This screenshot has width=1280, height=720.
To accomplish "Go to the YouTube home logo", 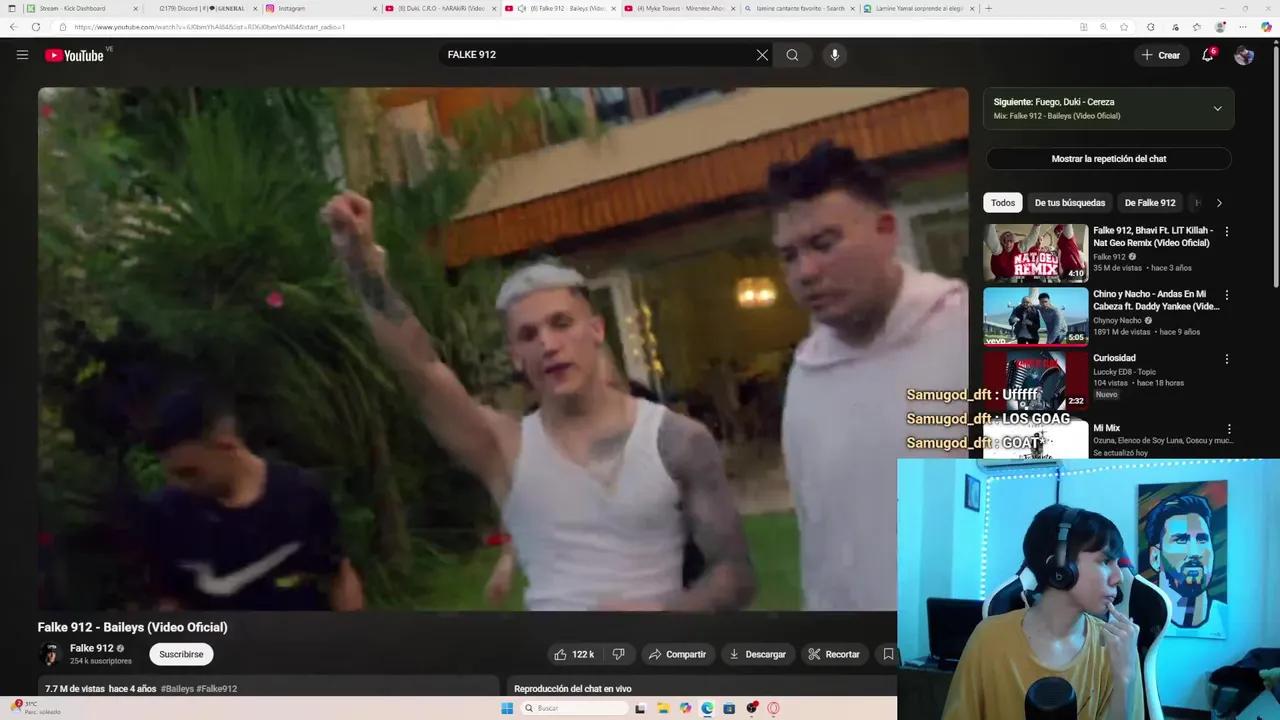I will coord(74,55).
